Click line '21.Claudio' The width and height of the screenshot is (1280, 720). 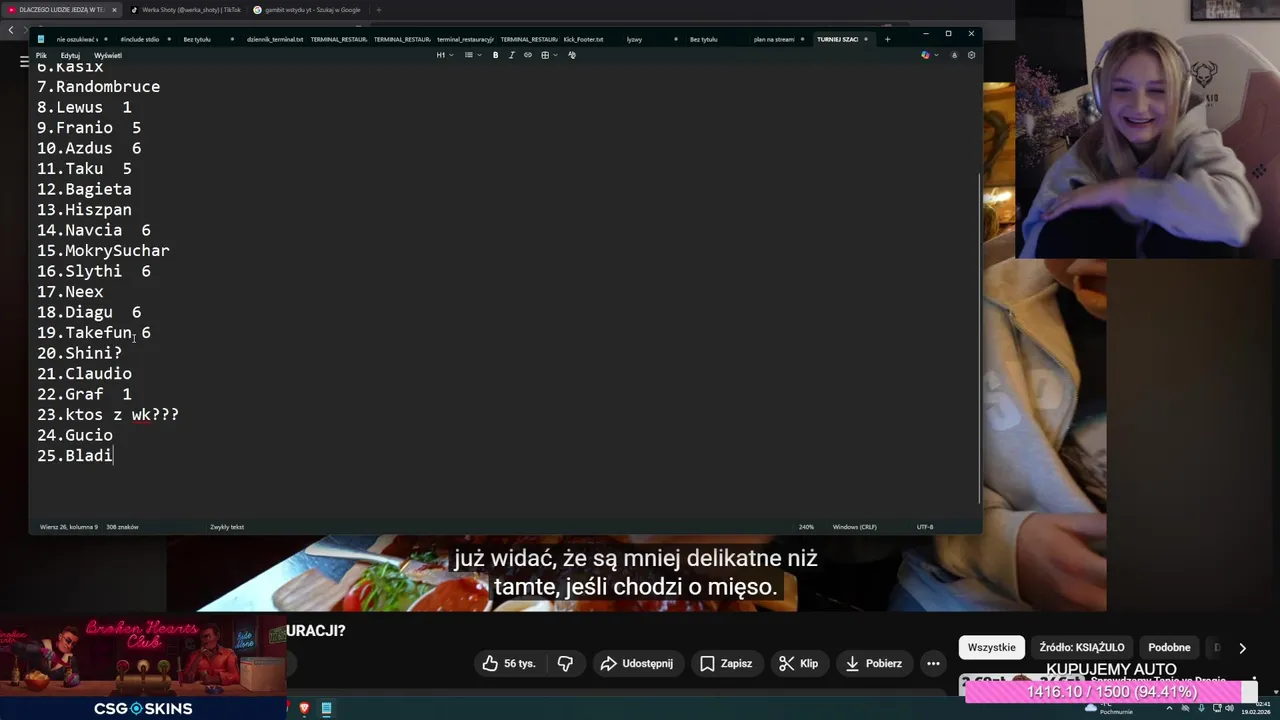pos(84,374)
